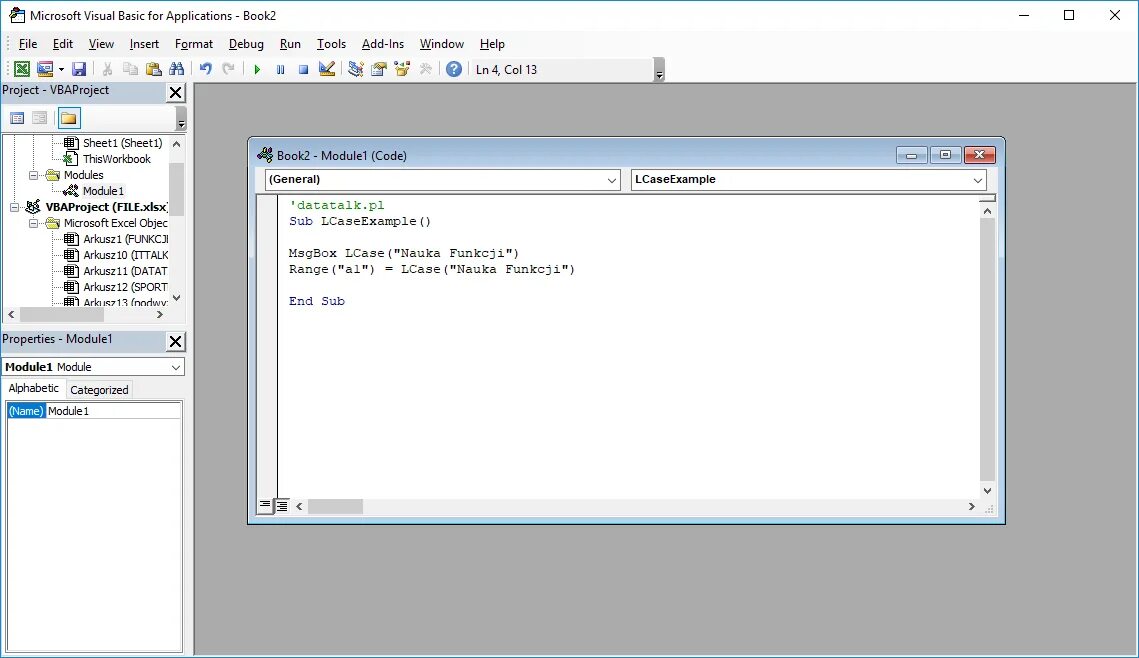
Task: Click the Copy icon in toolbar
Action: pyautogui.click(x=130, y=69)
